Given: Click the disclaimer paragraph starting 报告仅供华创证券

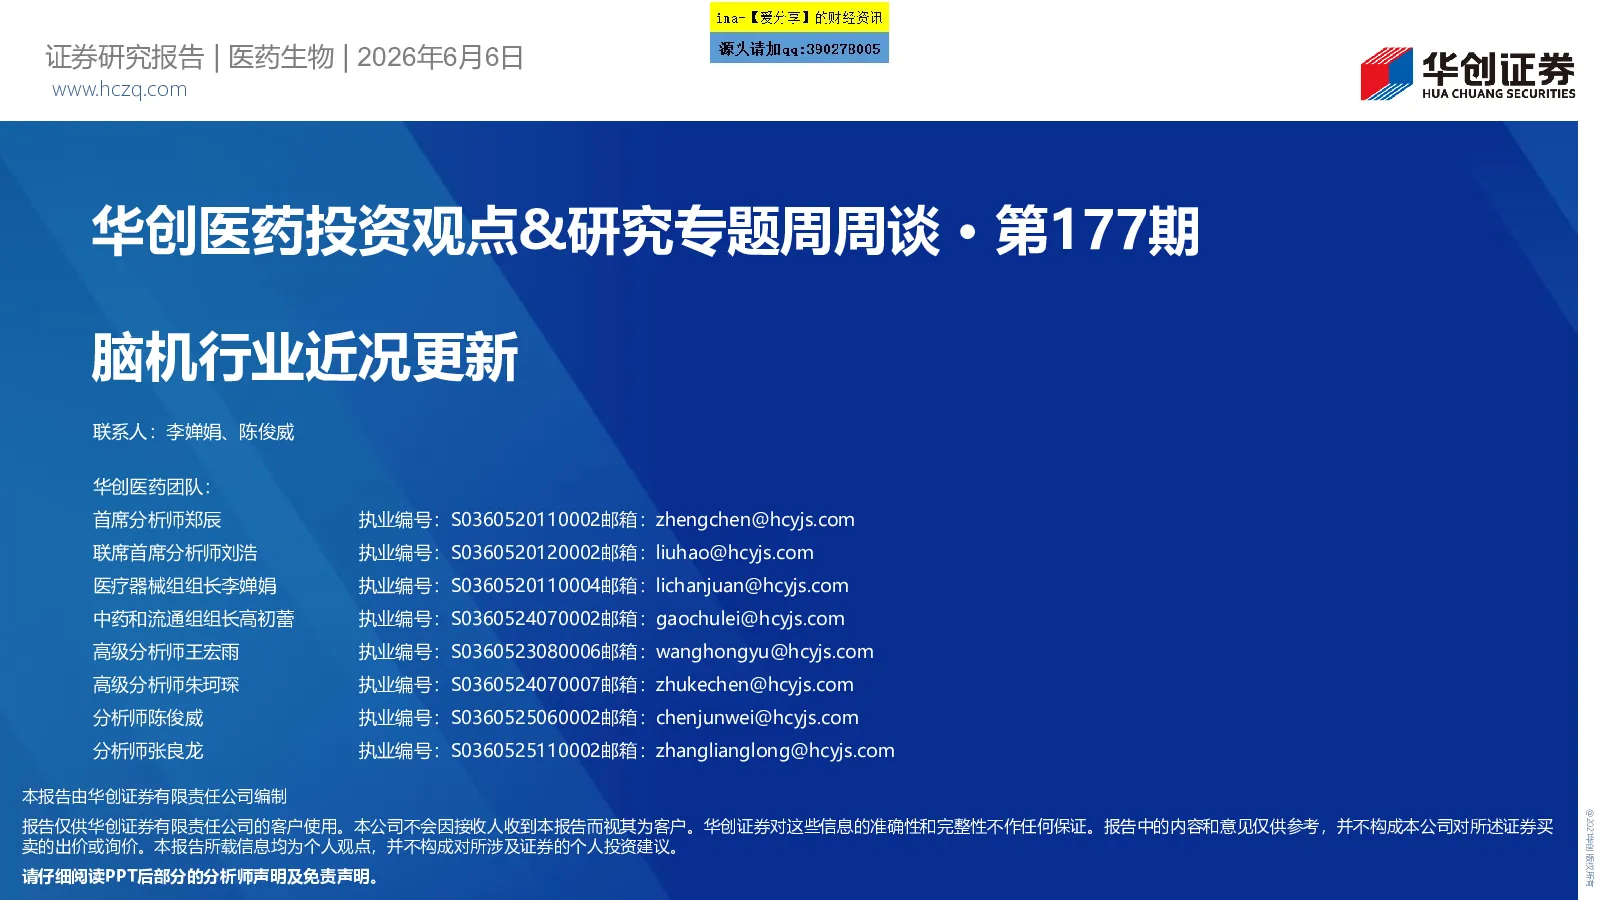Looking at the screenshot, I should [788, 837].
